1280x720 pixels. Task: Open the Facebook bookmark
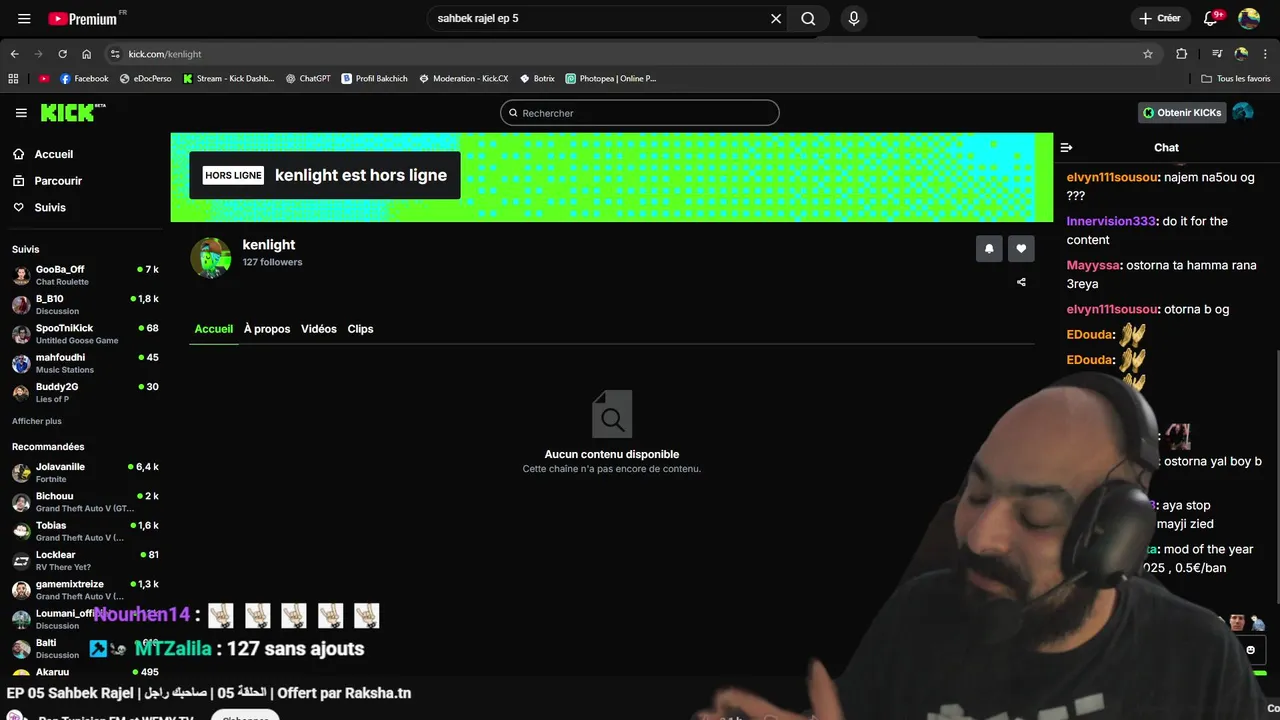[85, 78]
